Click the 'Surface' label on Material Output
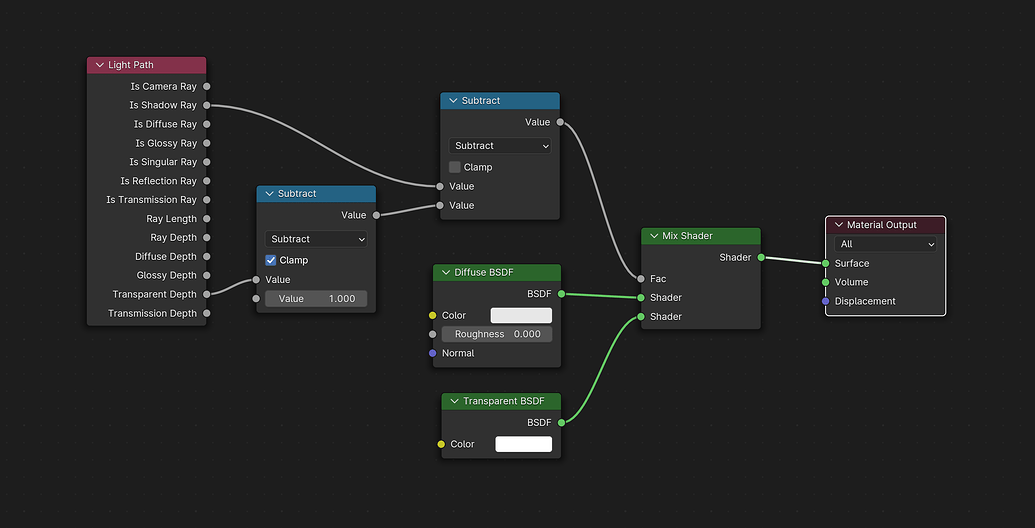The height and width of the screenshot is (528, 1035). coord(852,263)
